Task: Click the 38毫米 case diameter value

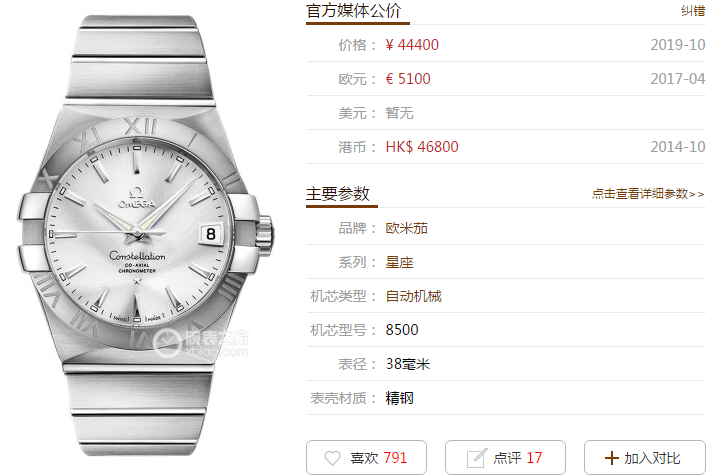Action: tap(408, 364)
